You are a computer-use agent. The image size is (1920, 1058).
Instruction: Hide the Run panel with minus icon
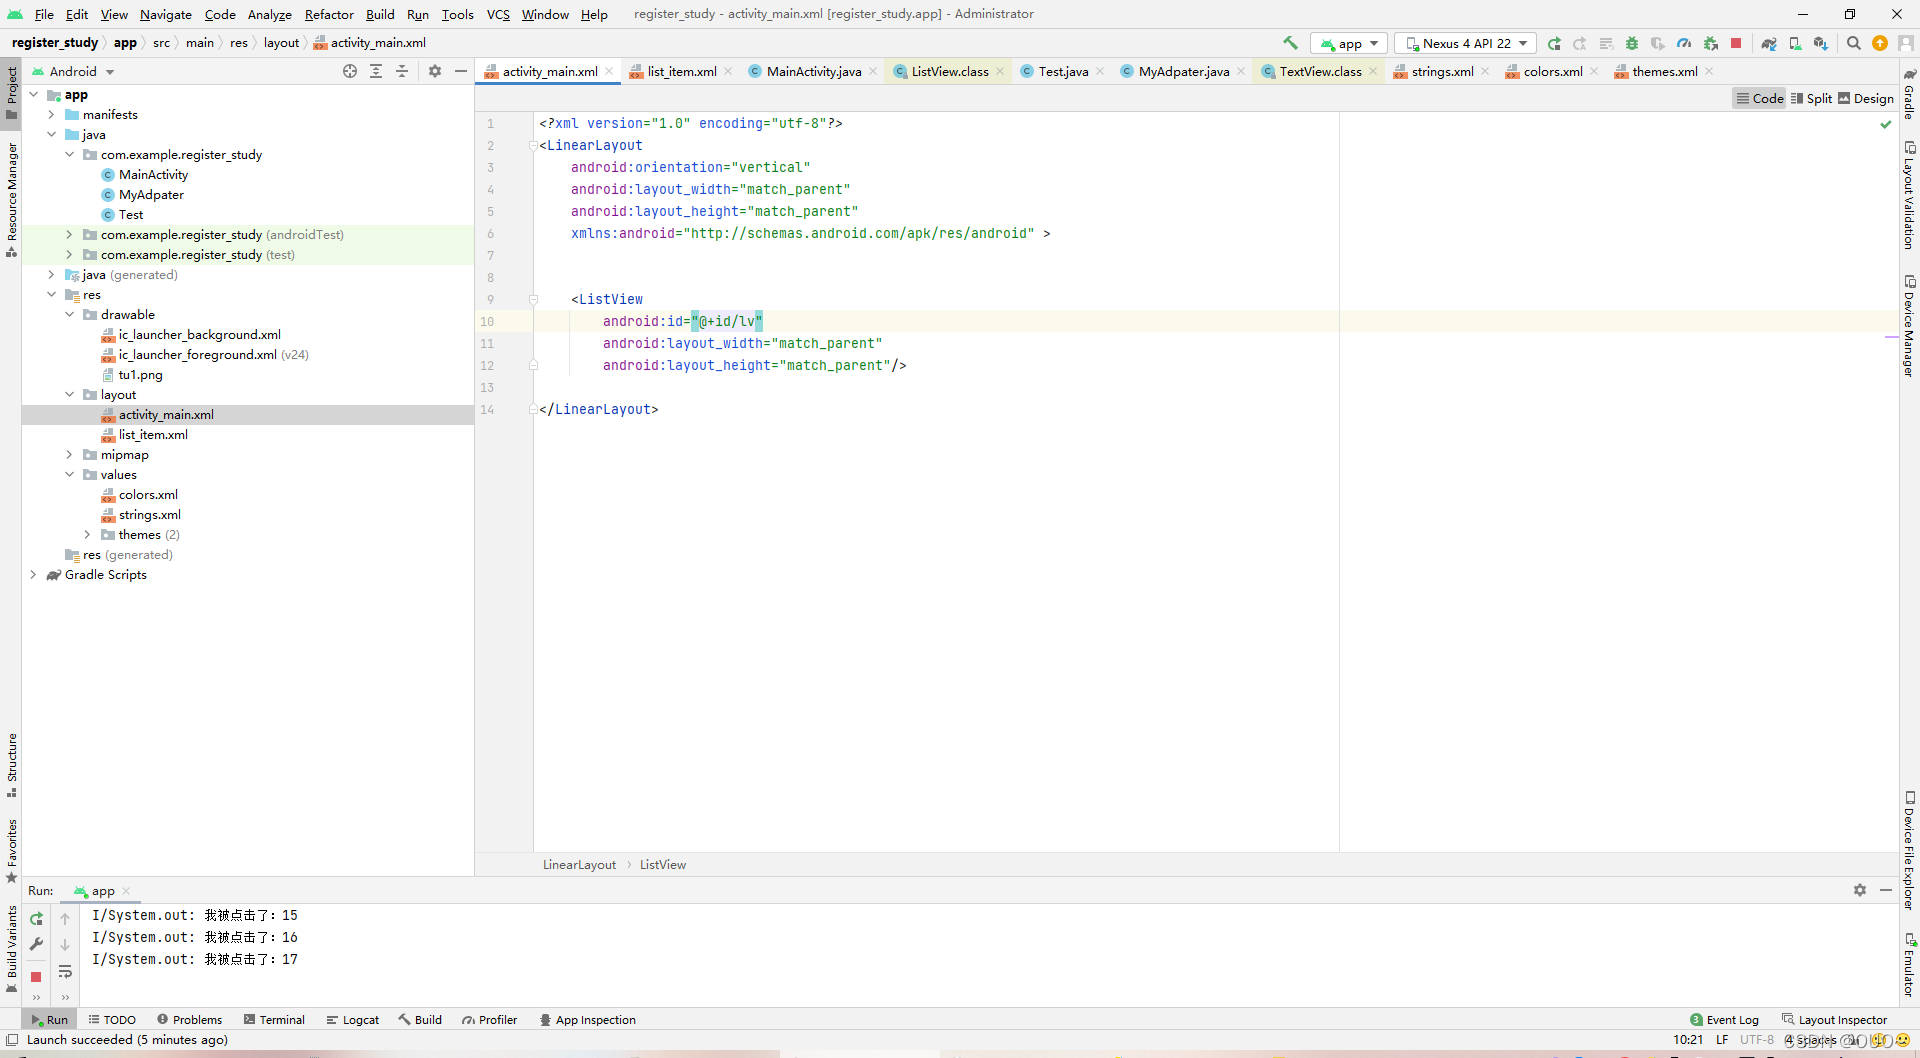coord(1886,890)
